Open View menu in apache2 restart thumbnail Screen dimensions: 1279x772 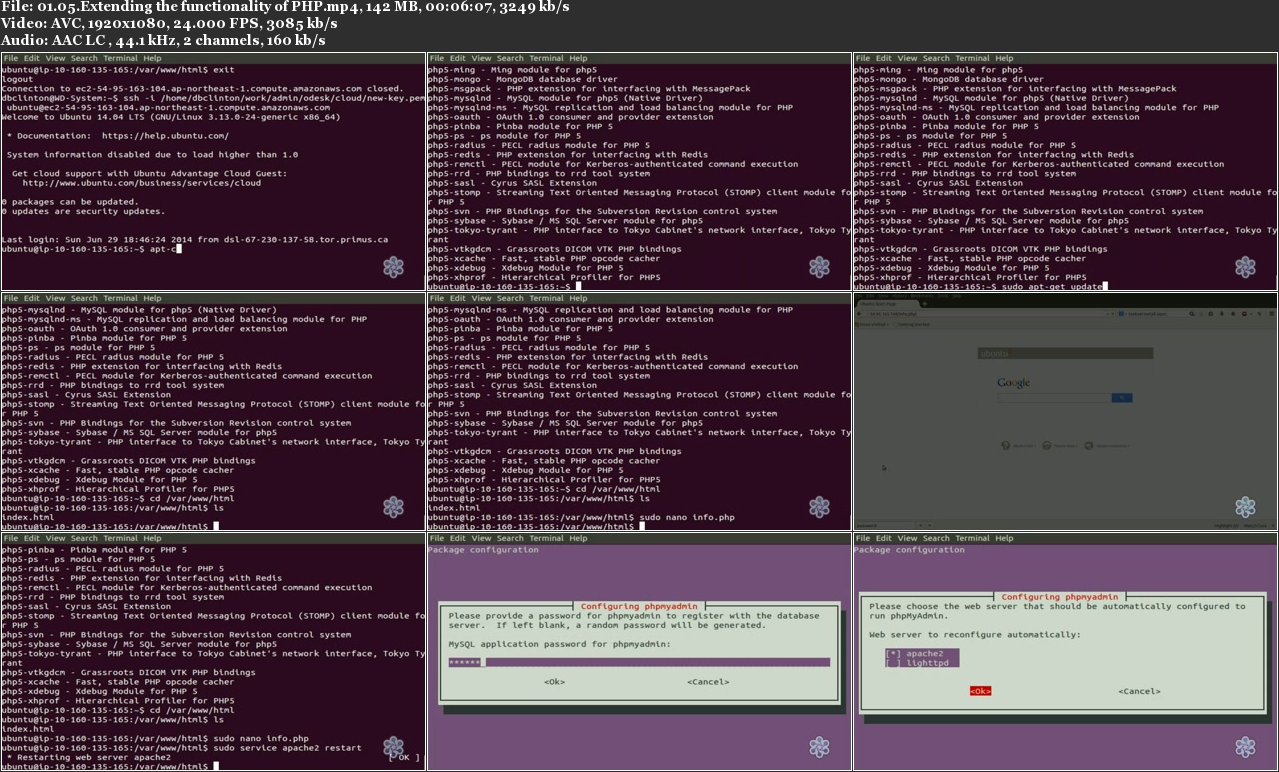(x=55, y=539)
